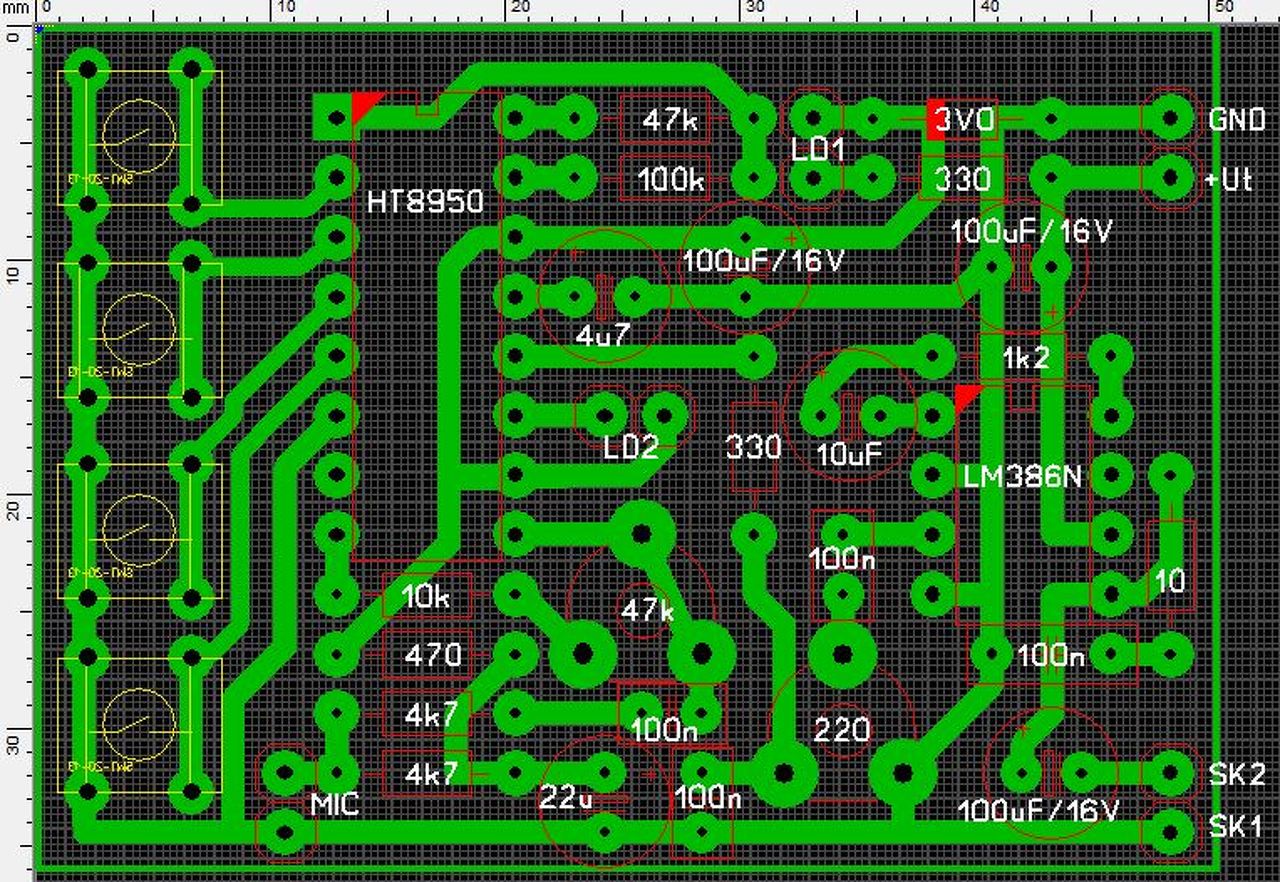
Task: Click the 40 mark on the horizontal ruler
Action: pyautogui.click(x=992, y=8)
